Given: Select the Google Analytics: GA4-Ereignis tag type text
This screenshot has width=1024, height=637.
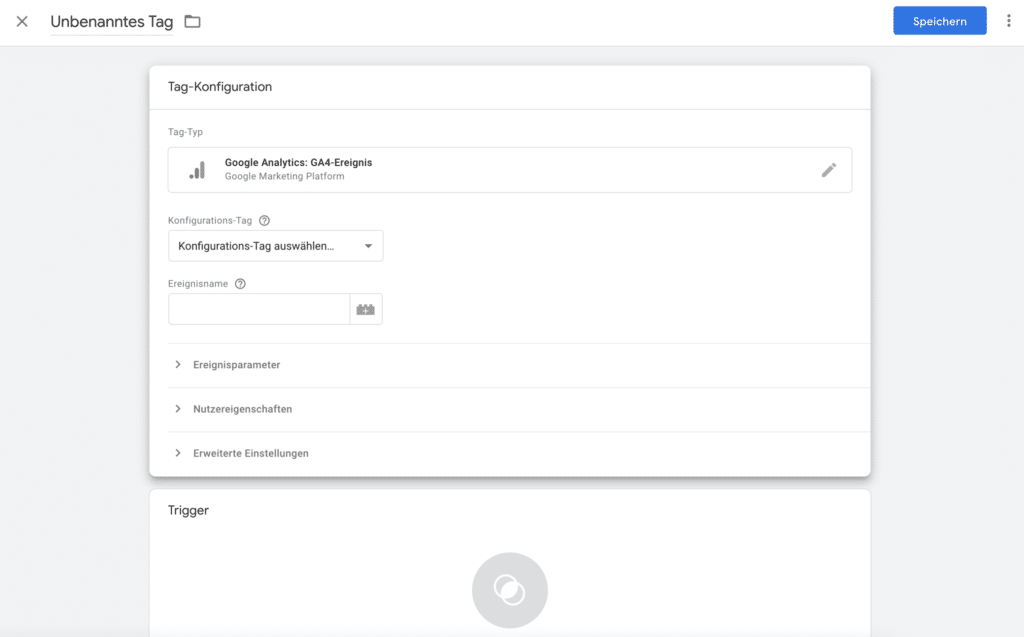Looking at the screenshot, I should 298,162.
